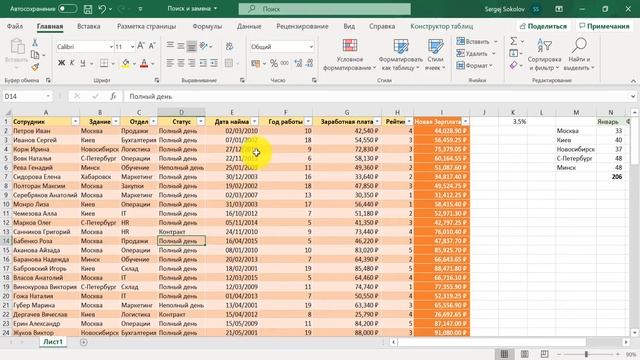Screen dimensions: 640x360
Task: Collapse the ribbon with chevron arrow
Action: click(x=633, y=81)
